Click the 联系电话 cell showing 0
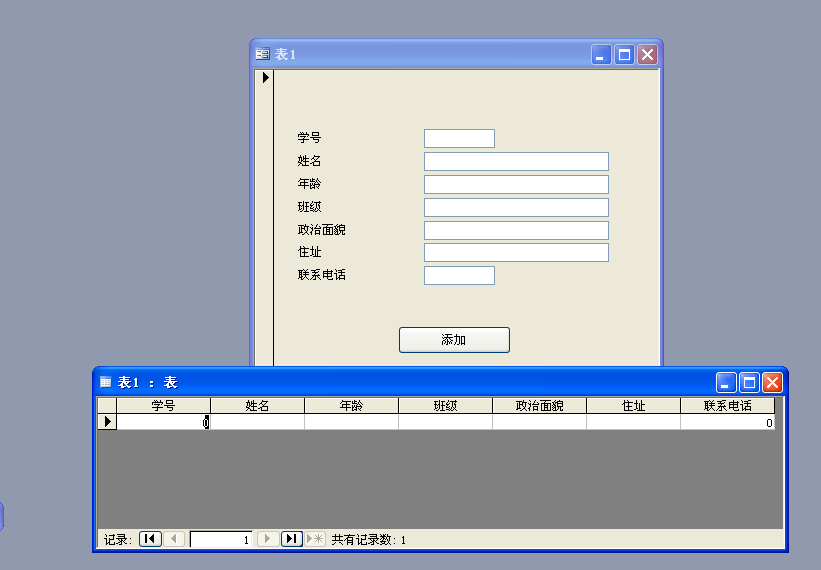 [727, 422]
